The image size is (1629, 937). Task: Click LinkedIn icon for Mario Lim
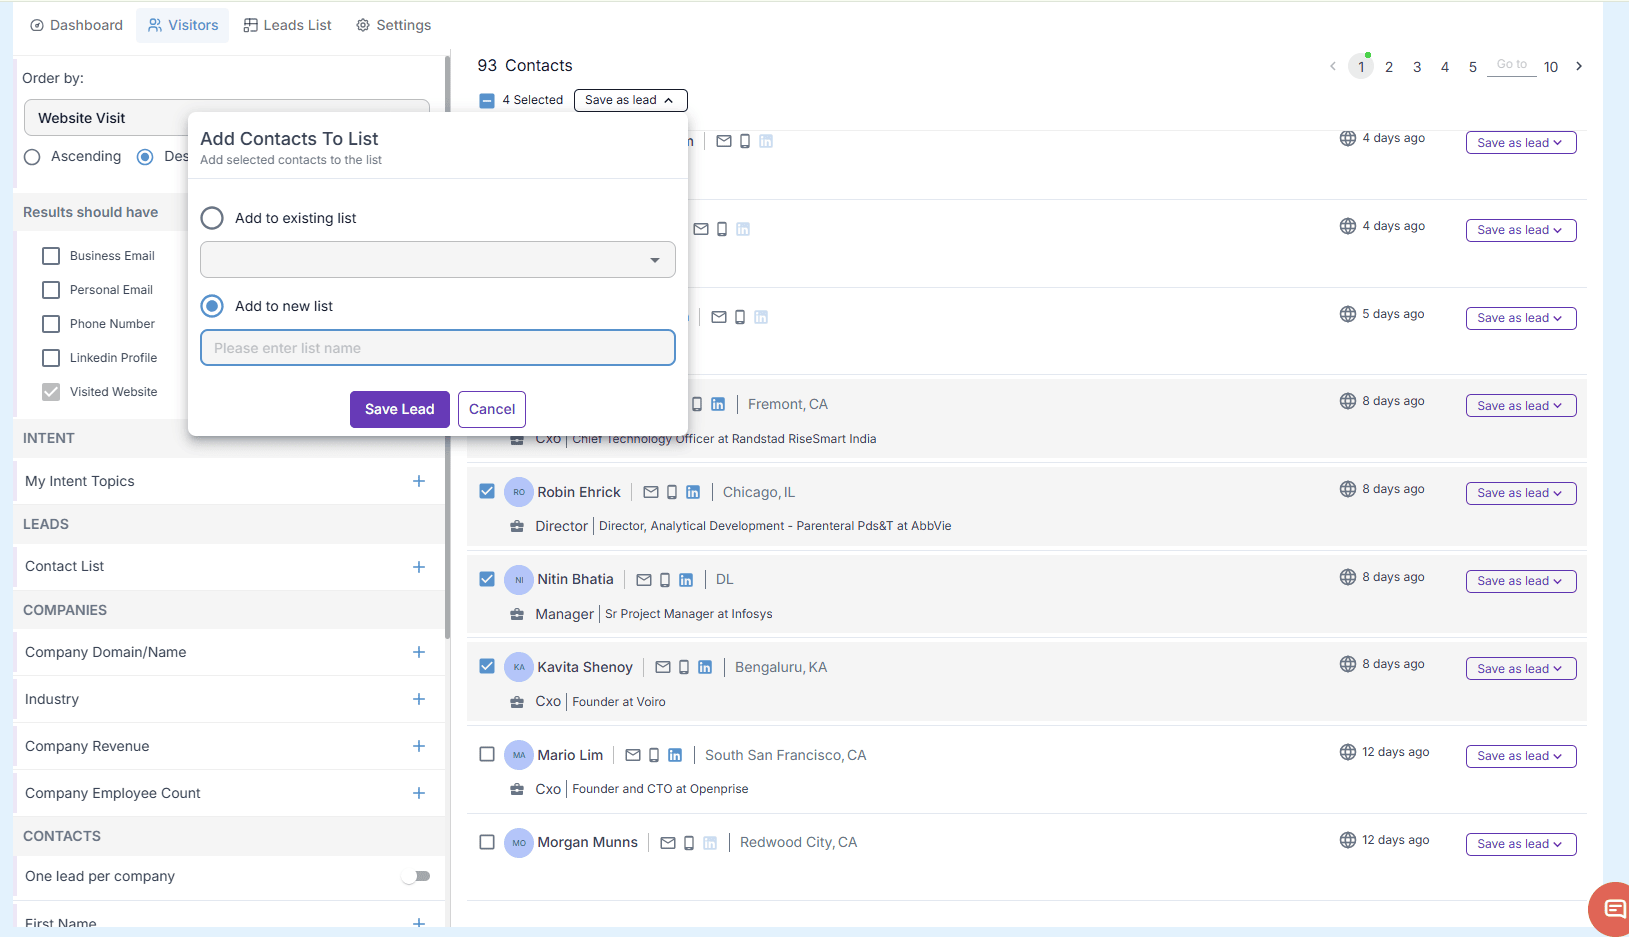point(675,755)
